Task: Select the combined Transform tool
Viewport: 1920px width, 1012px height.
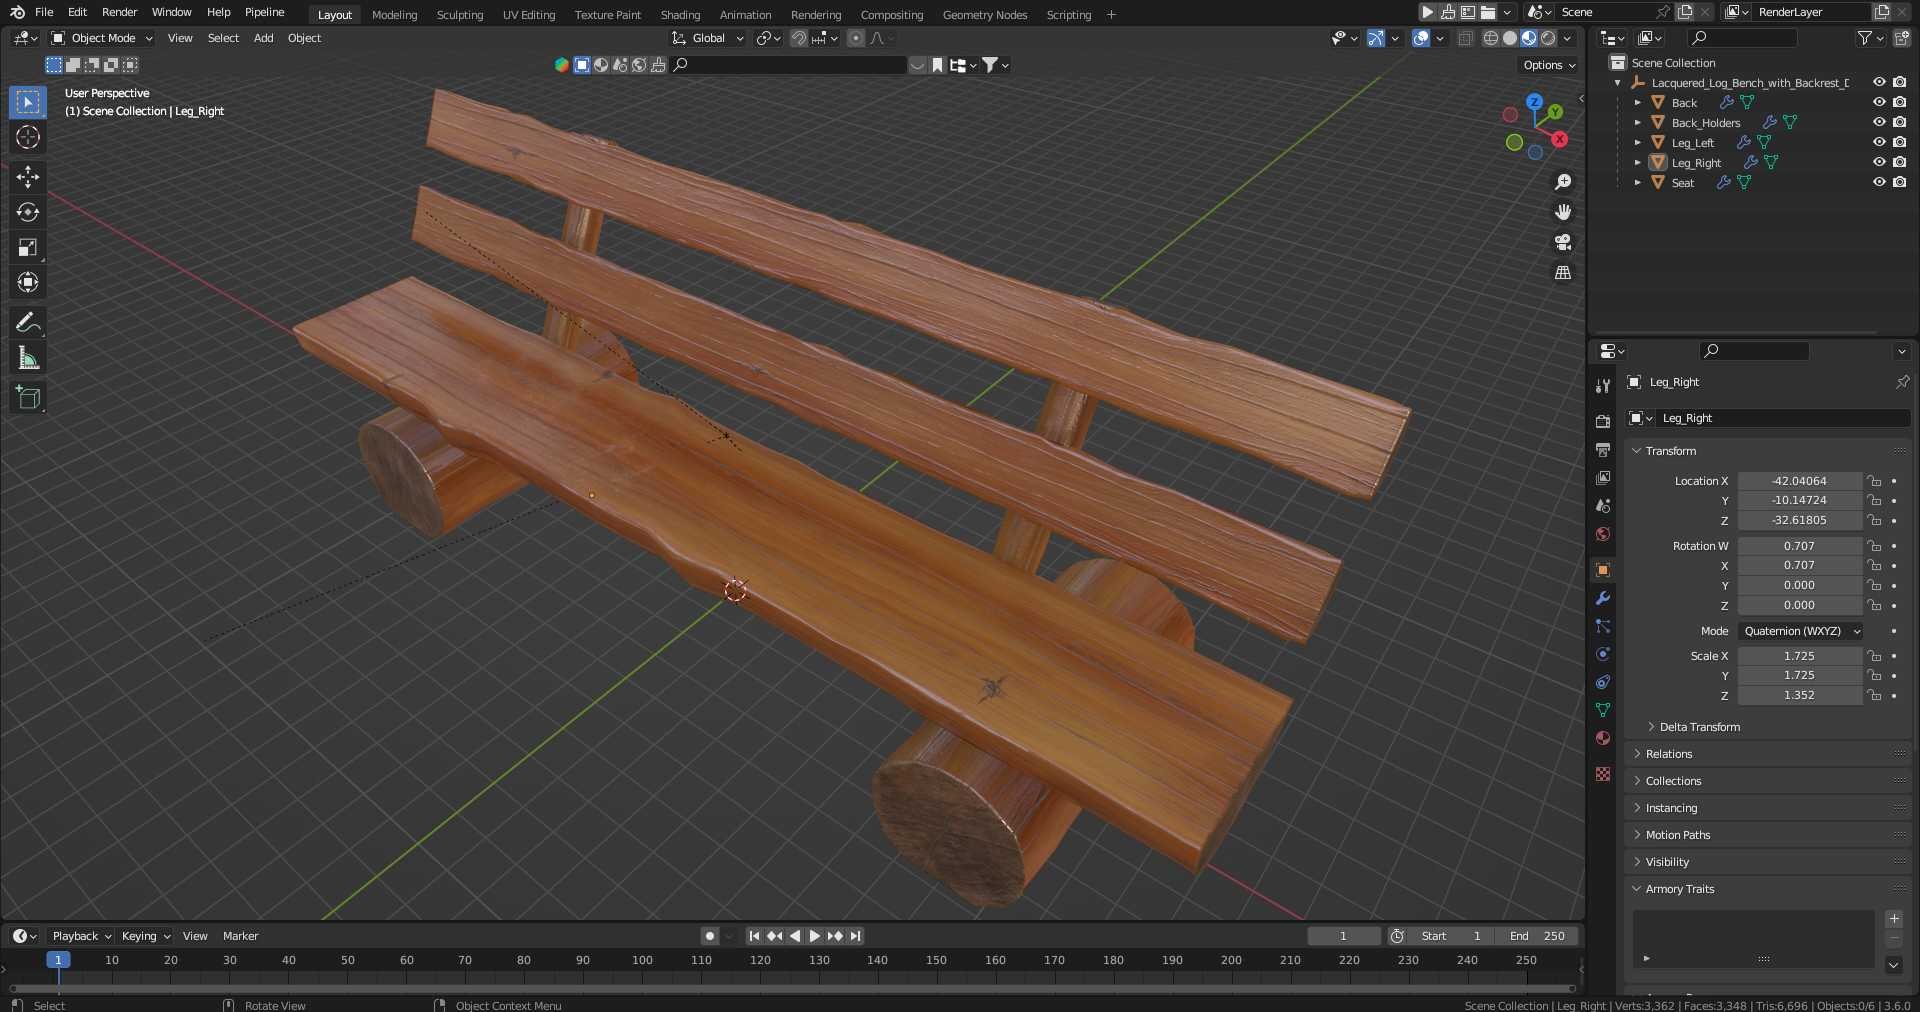Action: (x=28, y=282)
